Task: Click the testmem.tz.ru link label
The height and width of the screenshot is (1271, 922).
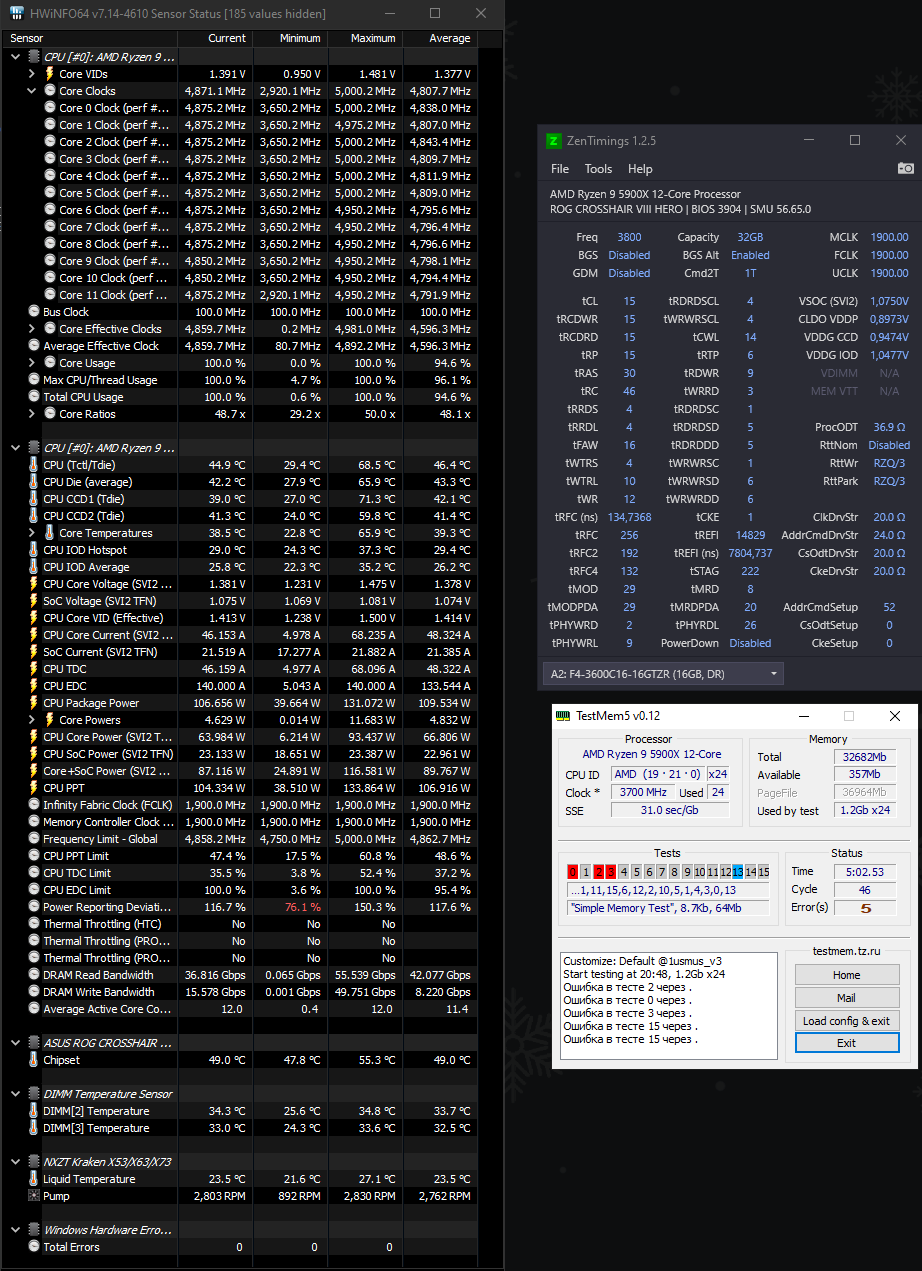Action: pyautogui.click(x=846, y=951)
